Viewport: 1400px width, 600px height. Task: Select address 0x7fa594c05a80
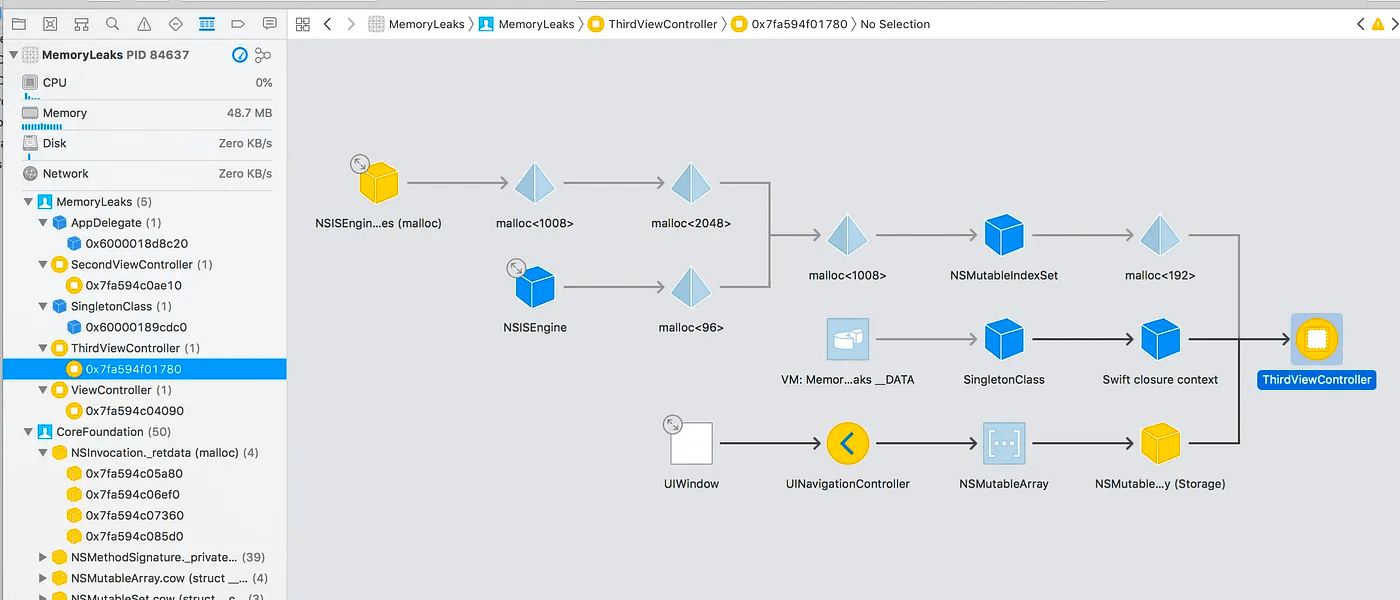[x=134, y=474]
